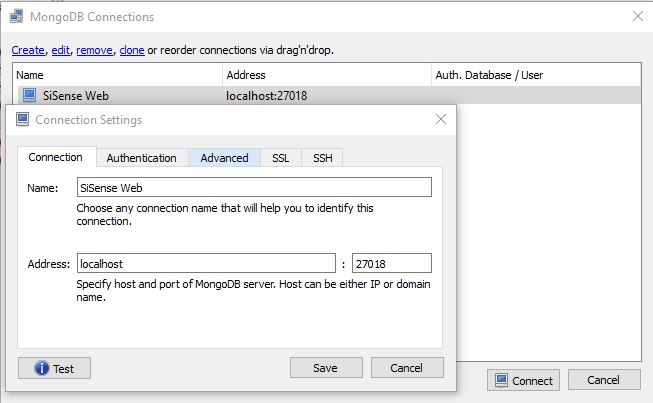This screenshot has height=403, width=653.
Task: Sort by Address column header
Action: coord(327,75)
